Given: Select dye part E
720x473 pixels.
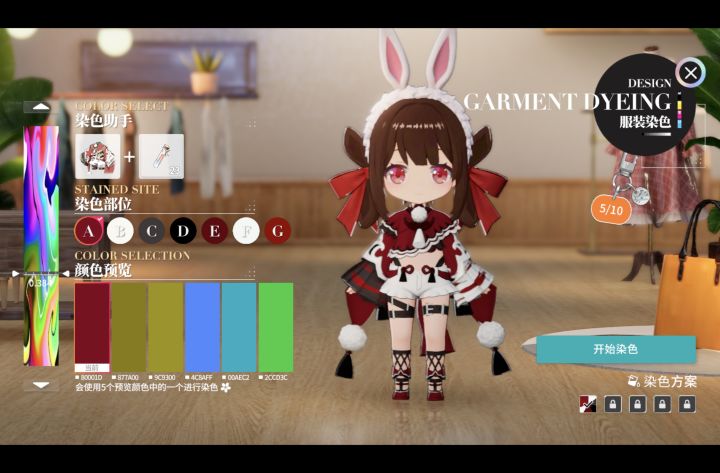Looking at the screenshot, I should pos(214,231).
